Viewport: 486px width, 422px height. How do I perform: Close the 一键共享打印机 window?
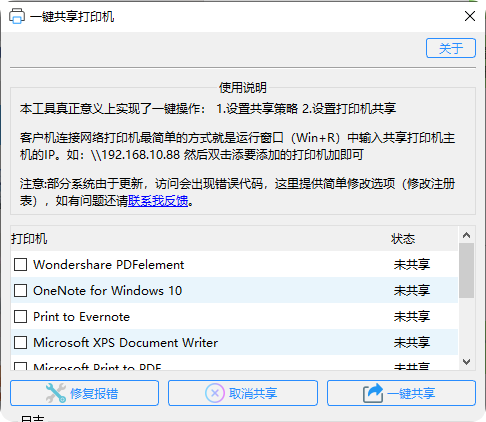[x=470, y=16]
